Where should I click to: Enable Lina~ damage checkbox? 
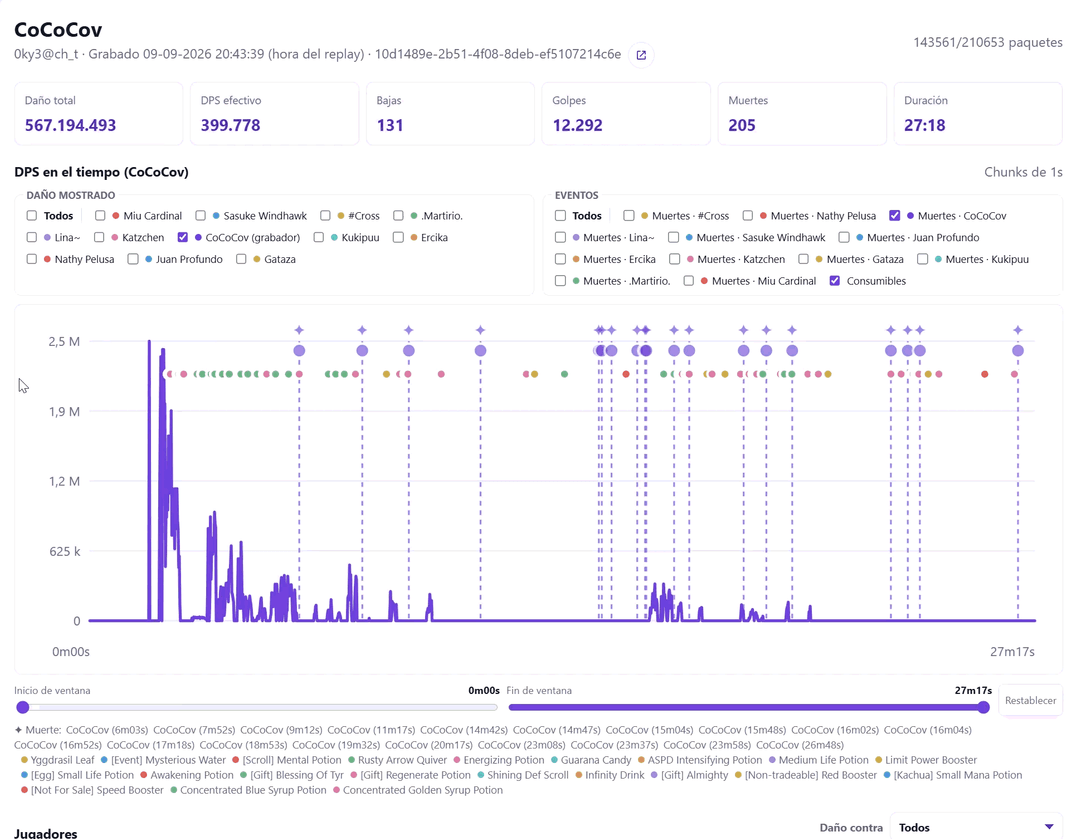(x=31, y=237)
